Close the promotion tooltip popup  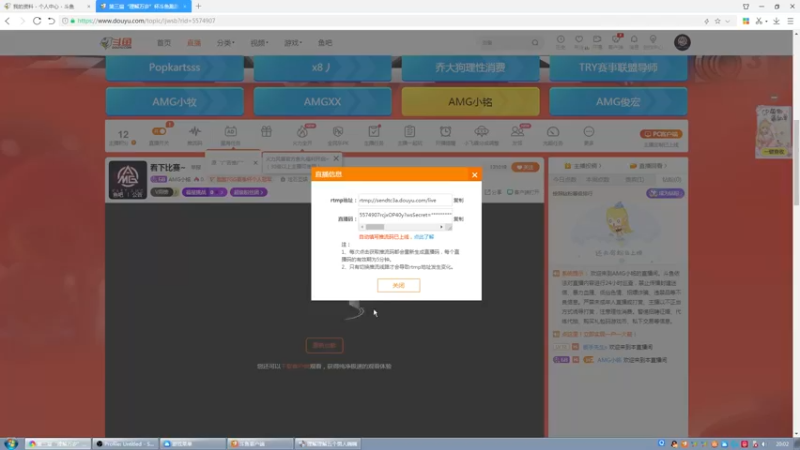click(x=255, y=163)
